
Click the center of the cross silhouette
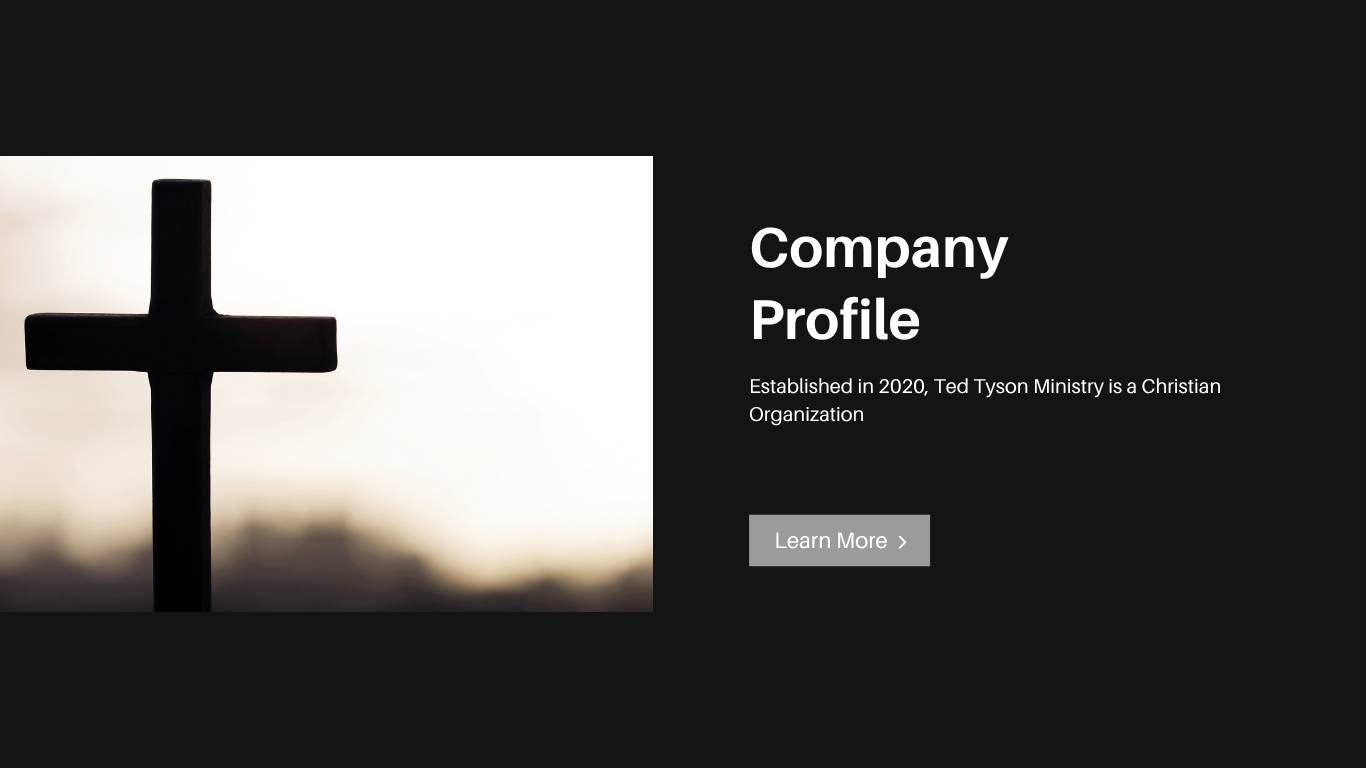tap(181, 342)
